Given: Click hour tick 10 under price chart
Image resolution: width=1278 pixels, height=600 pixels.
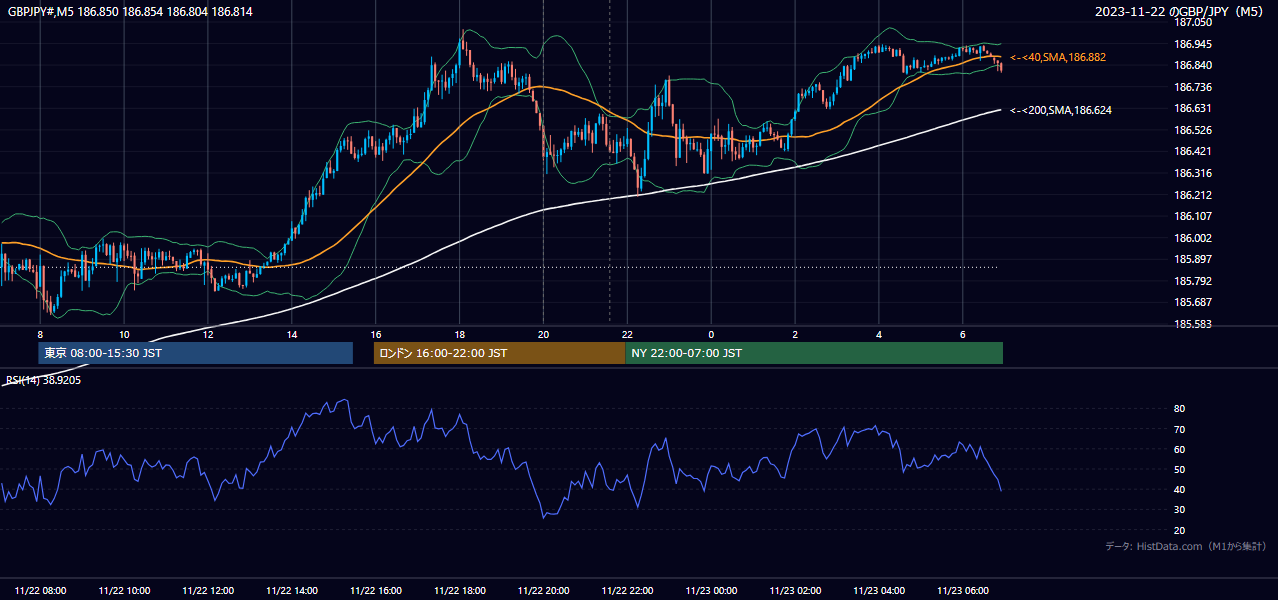Looking at the screenshot, I should [x=124, y=334].
